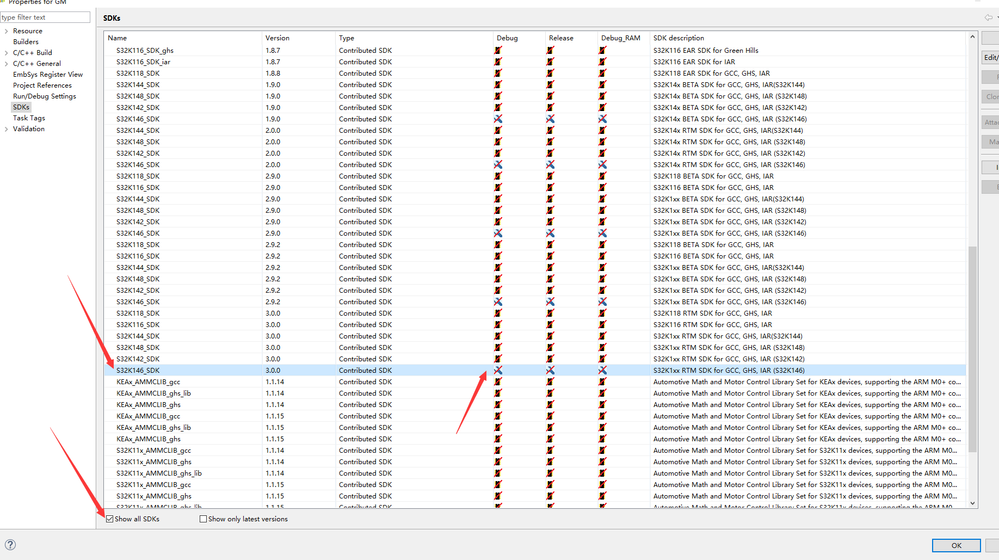Click Release icon for KEAx_AMMCLIB_ghs_lib version 1.1.15

click(550, 427)
